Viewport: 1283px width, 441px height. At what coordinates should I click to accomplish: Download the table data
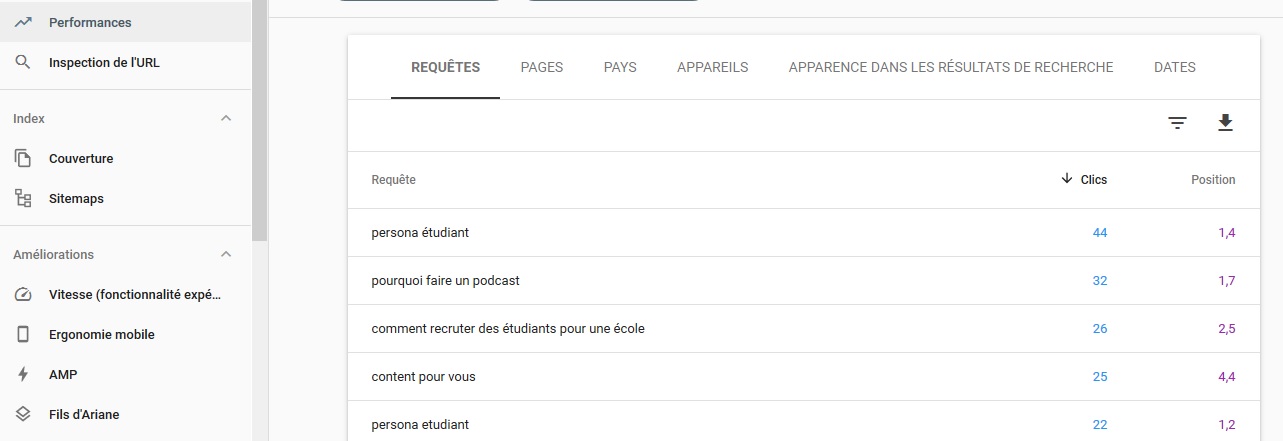click(x=1225, y=123)
